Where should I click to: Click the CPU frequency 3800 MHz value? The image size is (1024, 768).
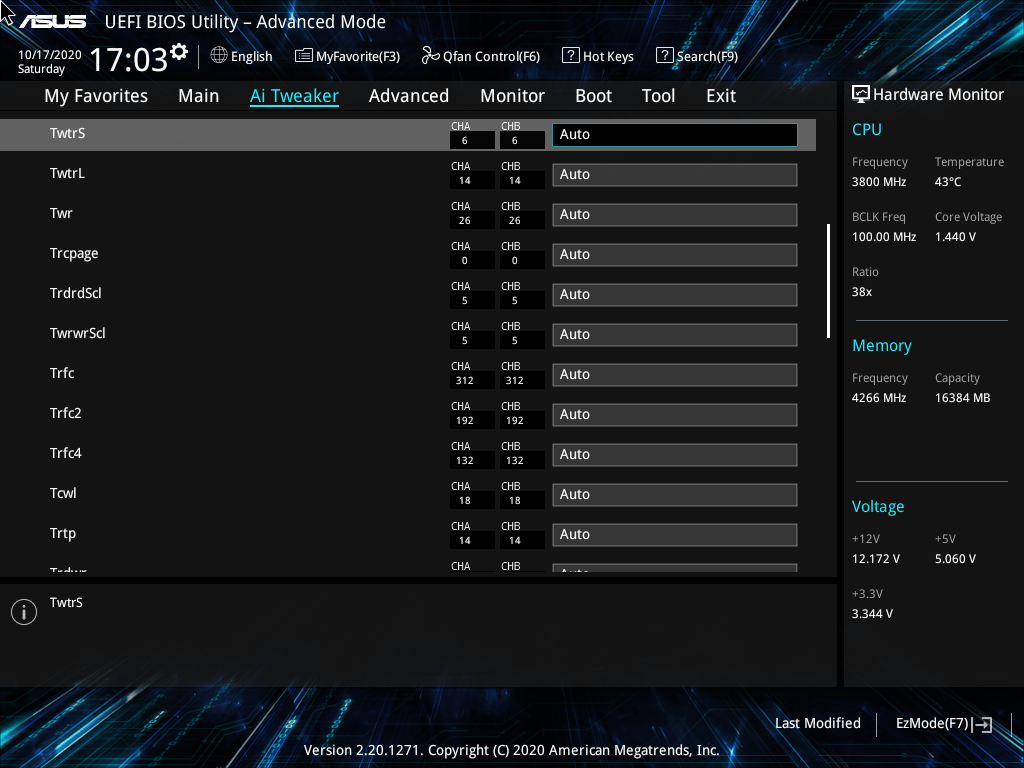(x=879, y=182)
